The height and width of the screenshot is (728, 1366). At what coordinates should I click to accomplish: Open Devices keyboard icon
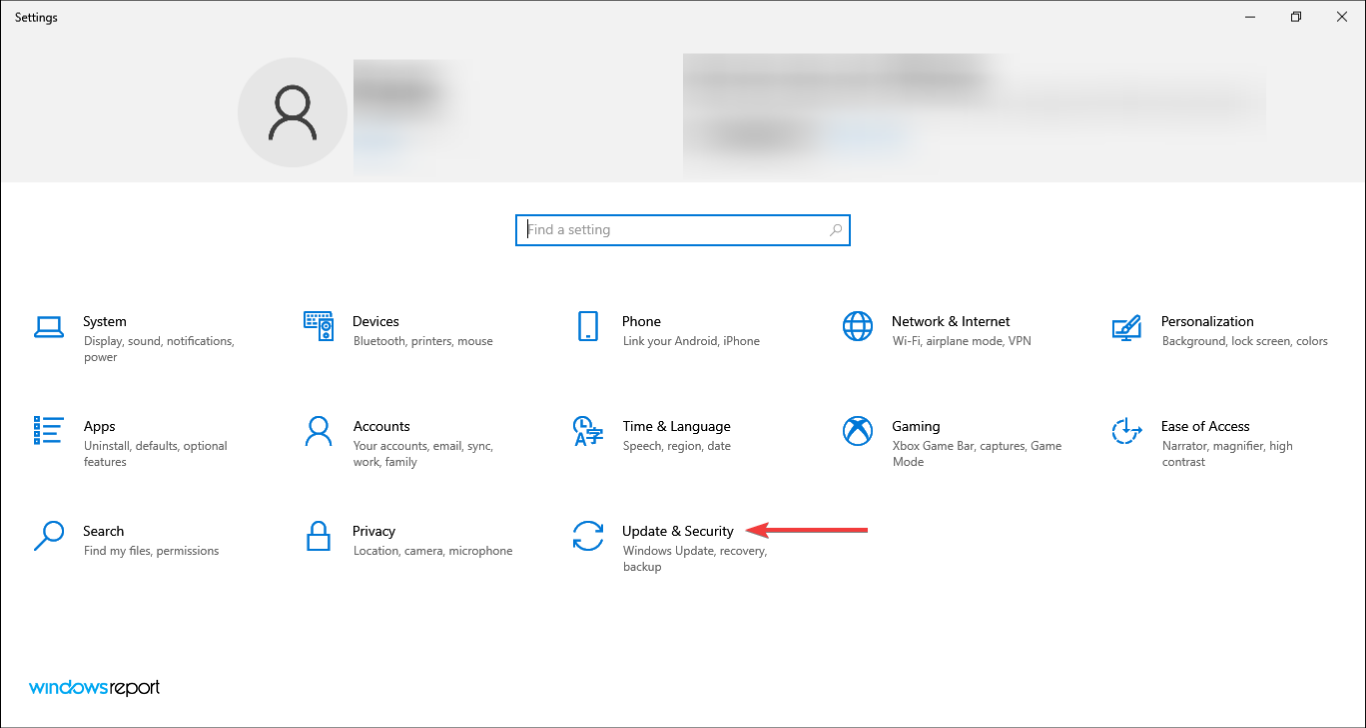pyautogui.click(x=318, y=326)
